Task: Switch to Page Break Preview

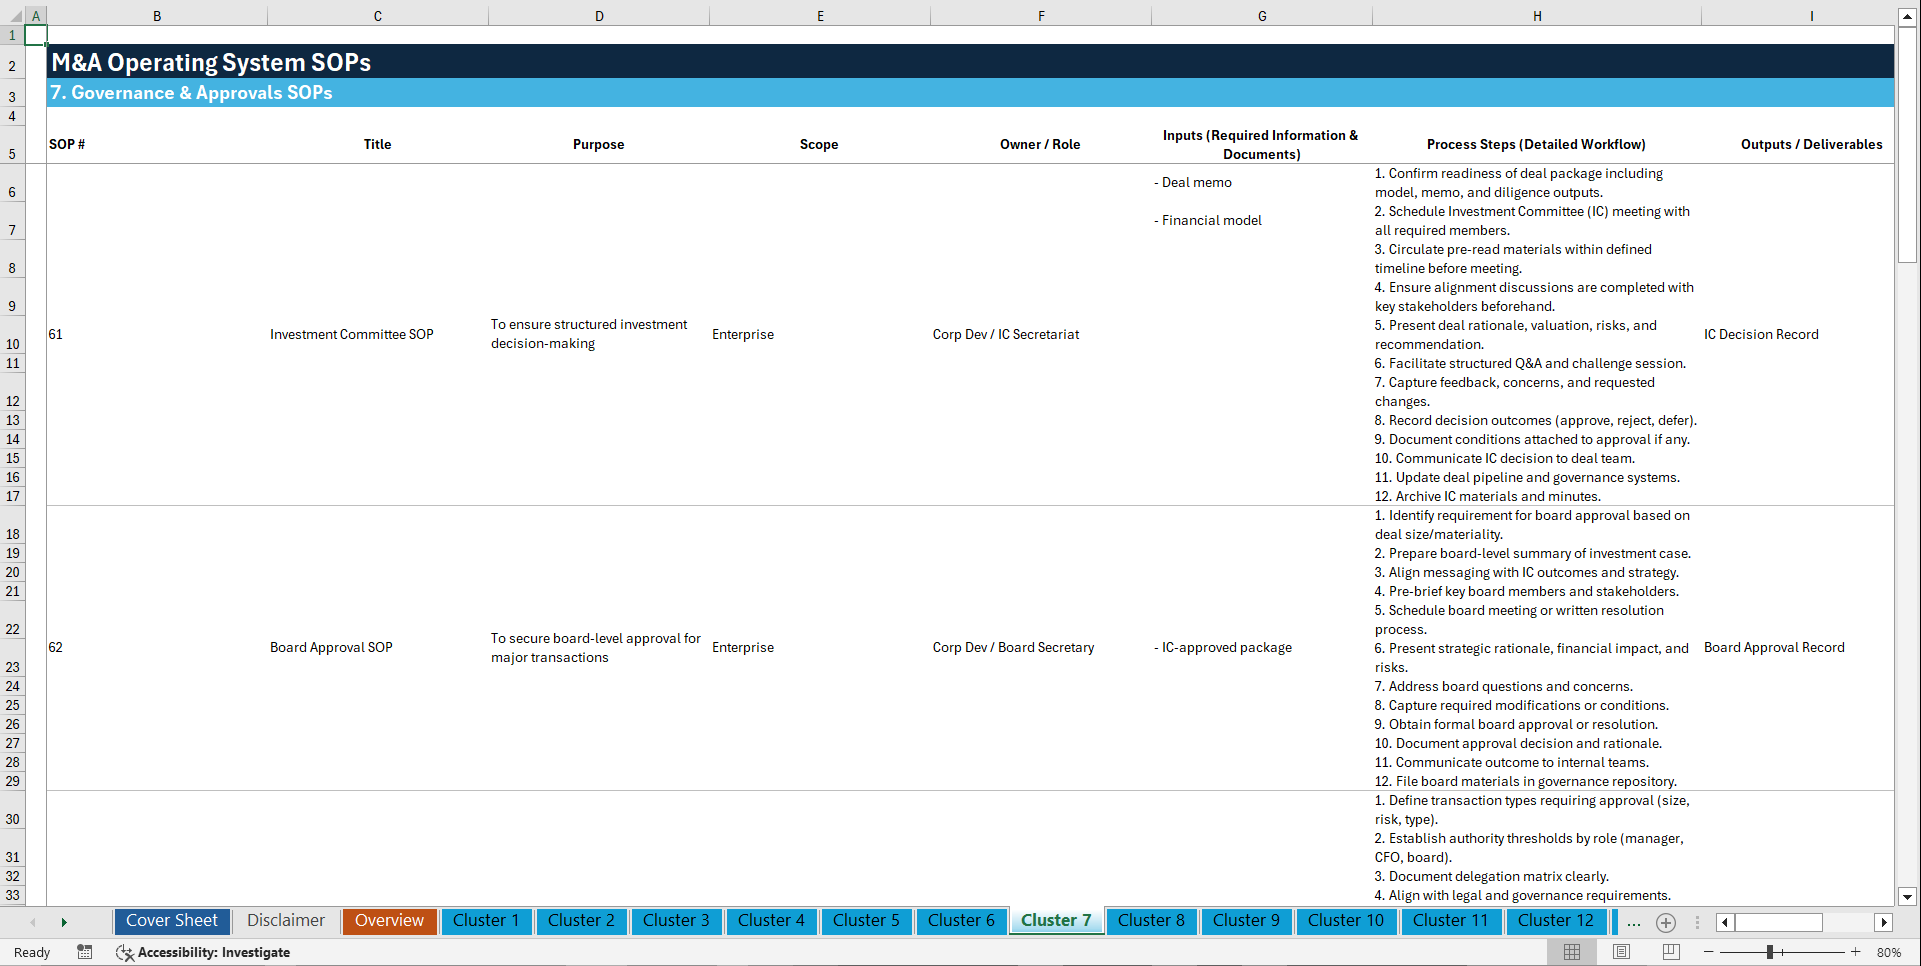Action: point(1671,952)
